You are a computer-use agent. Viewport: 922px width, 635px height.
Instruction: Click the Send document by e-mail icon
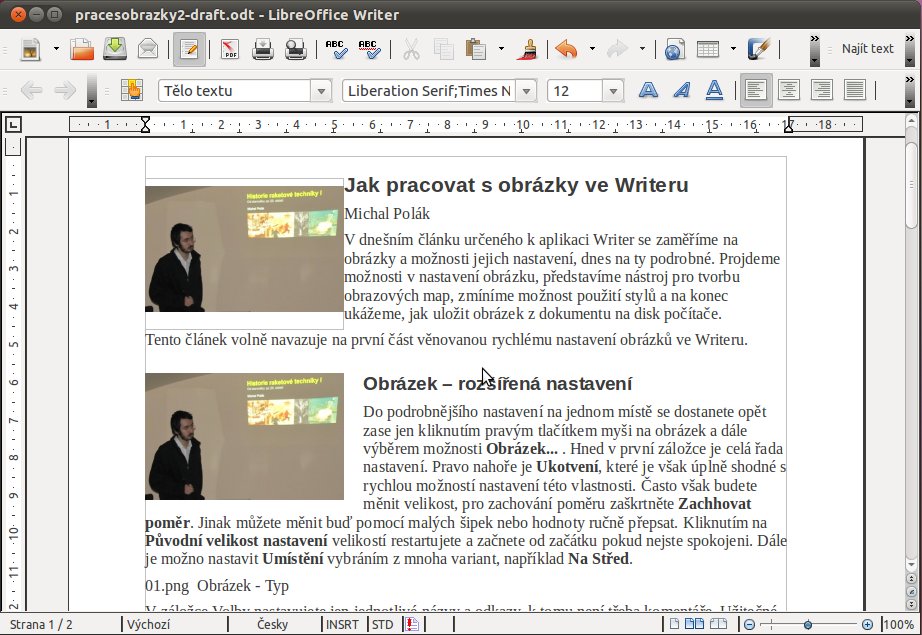tap(148, 49)
